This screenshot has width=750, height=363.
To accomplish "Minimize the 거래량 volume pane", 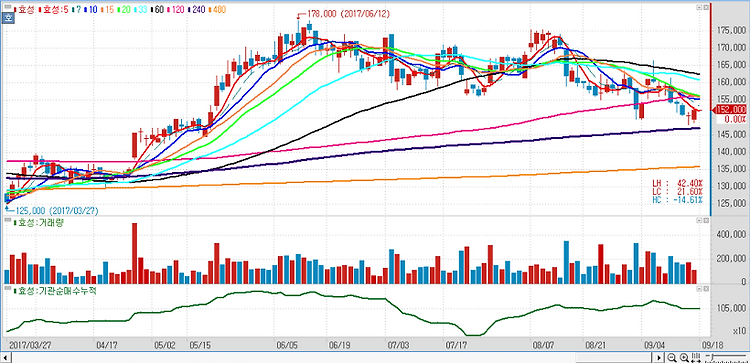I will pos(699,220).
